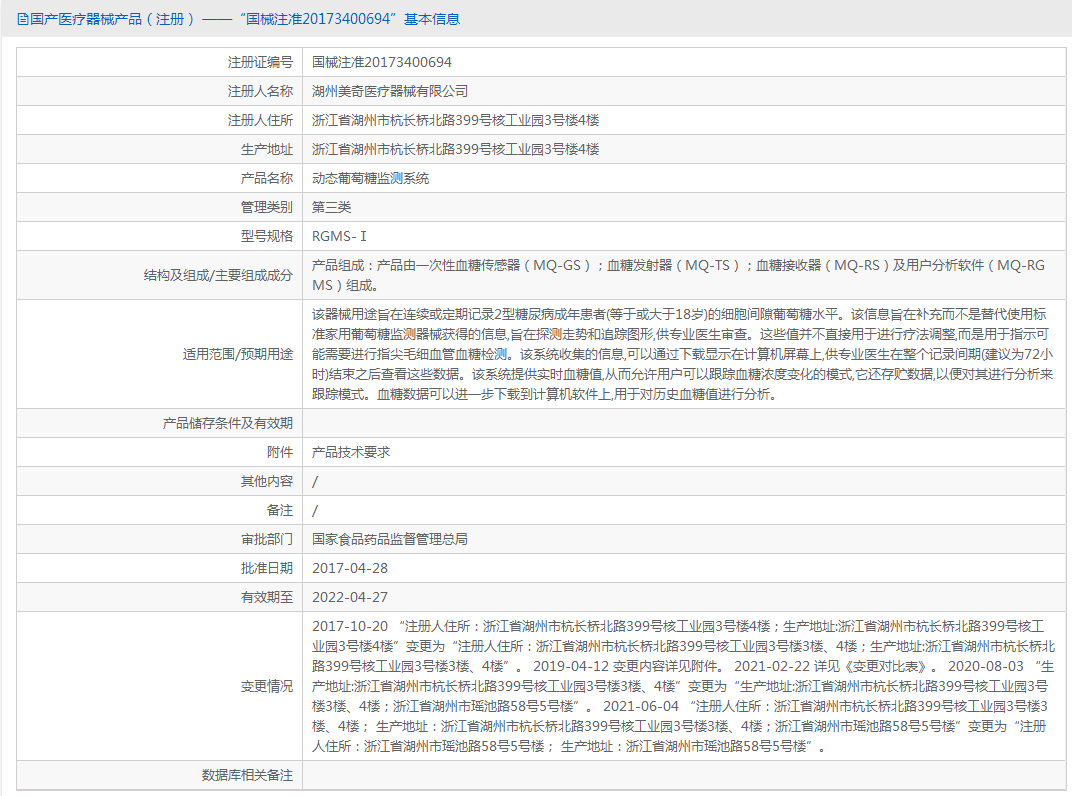Select the 生产地址 label
This screenshot has width=1072, height=796.
click(267, 149)
